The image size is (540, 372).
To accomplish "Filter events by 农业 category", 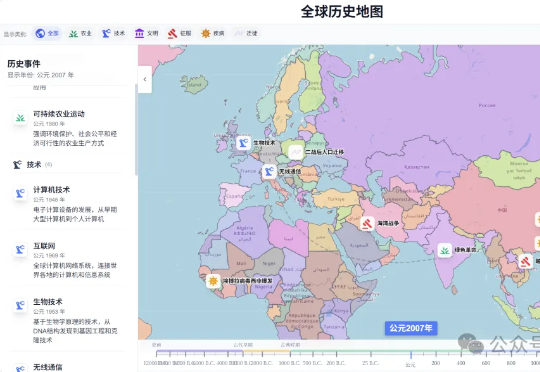I will 80,33.
